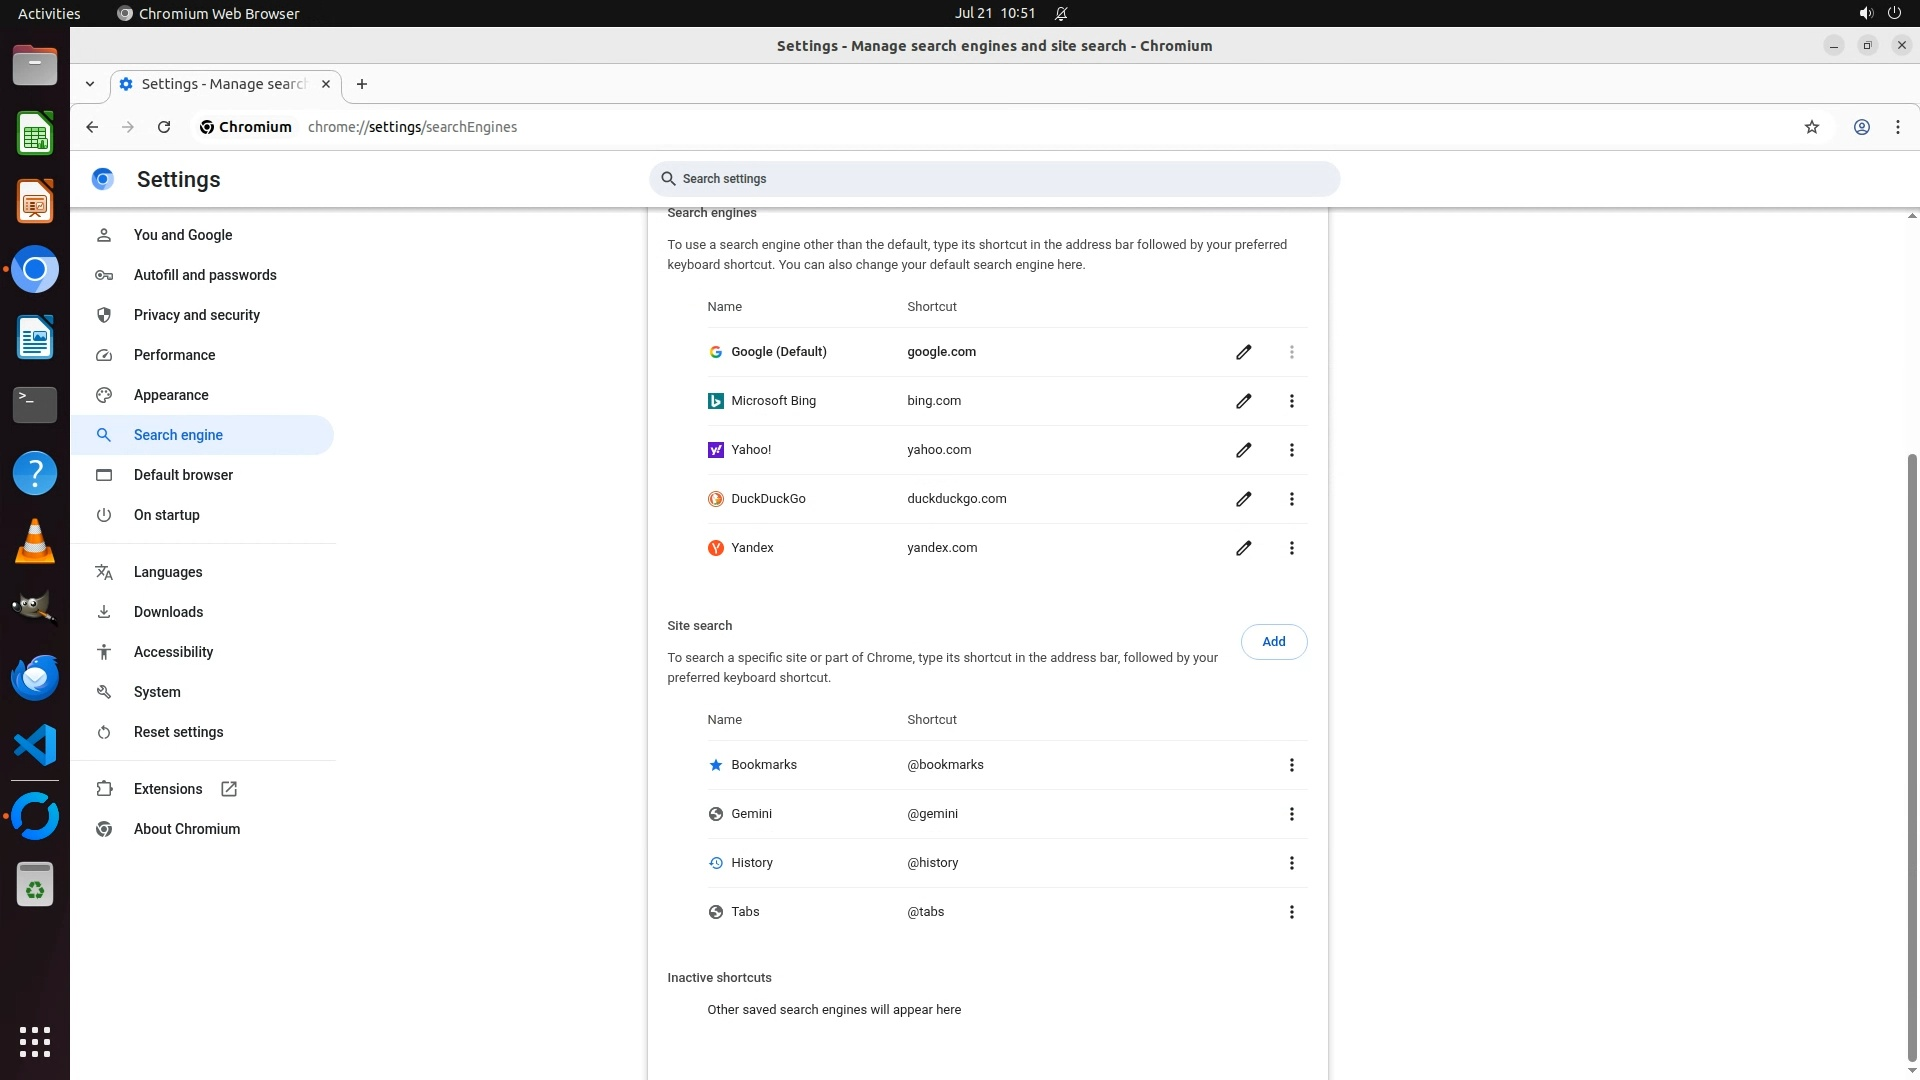Open more actions for Bookmarks shortcut
Image resolution: width=1920 pixels, height=1080 pixels.
click(1291, 765)
